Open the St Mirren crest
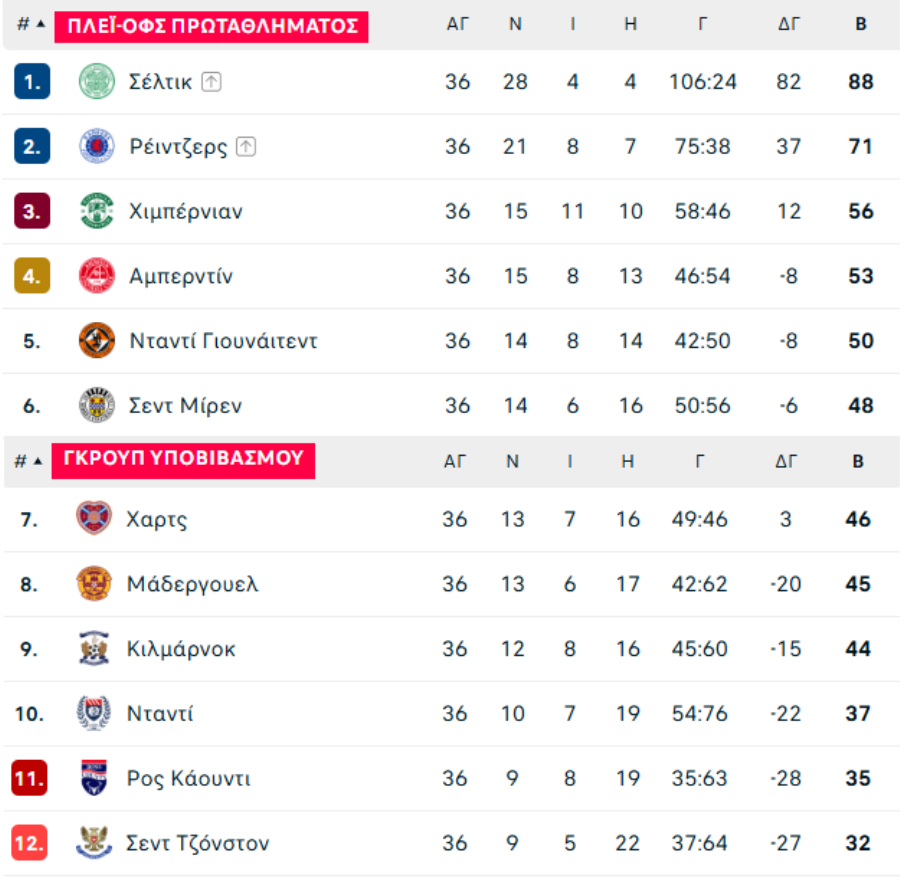This screenshot has width=900, height=878. pyautogui.click(x=96, y=406)
